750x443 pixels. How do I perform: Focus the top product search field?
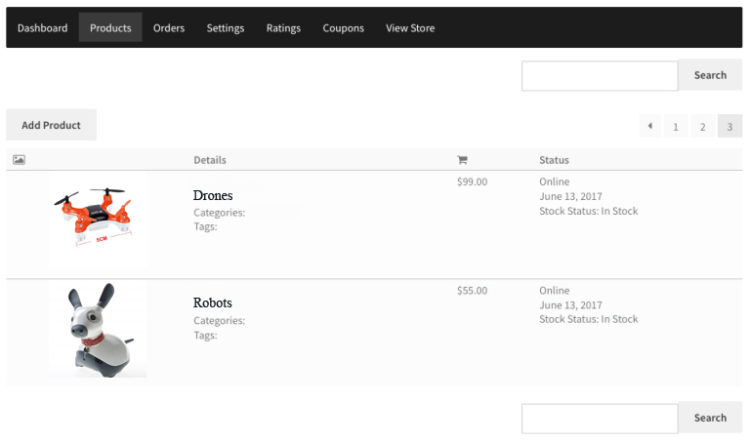pyautogui.click(x=600, y=76)
